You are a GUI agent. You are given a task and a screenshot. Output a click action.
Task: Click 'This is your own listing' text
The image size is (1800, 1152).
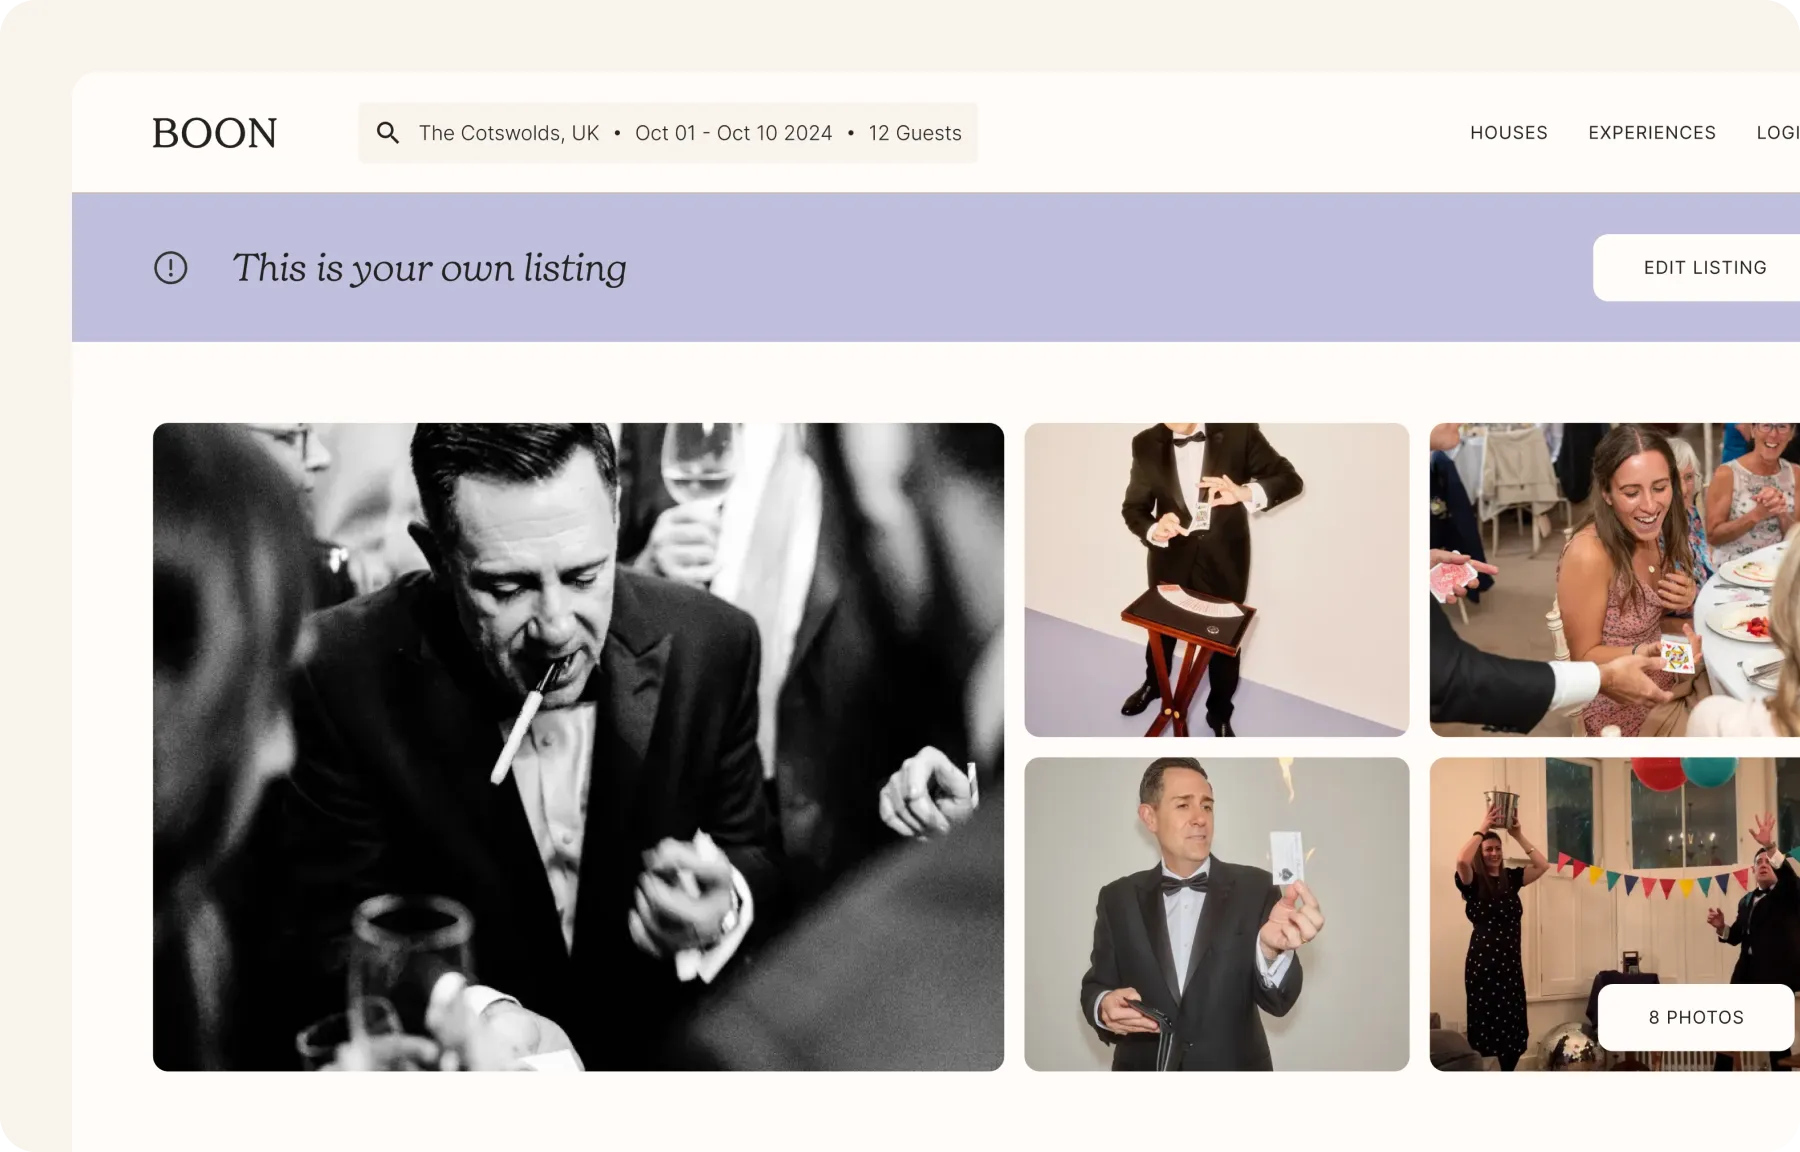click(x=430, y=268)
